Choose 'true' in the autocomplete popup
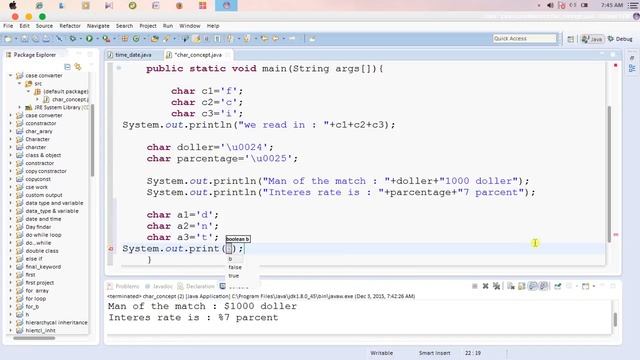The image size is (640, 360). pyautogui.click(x=234, y=276)
